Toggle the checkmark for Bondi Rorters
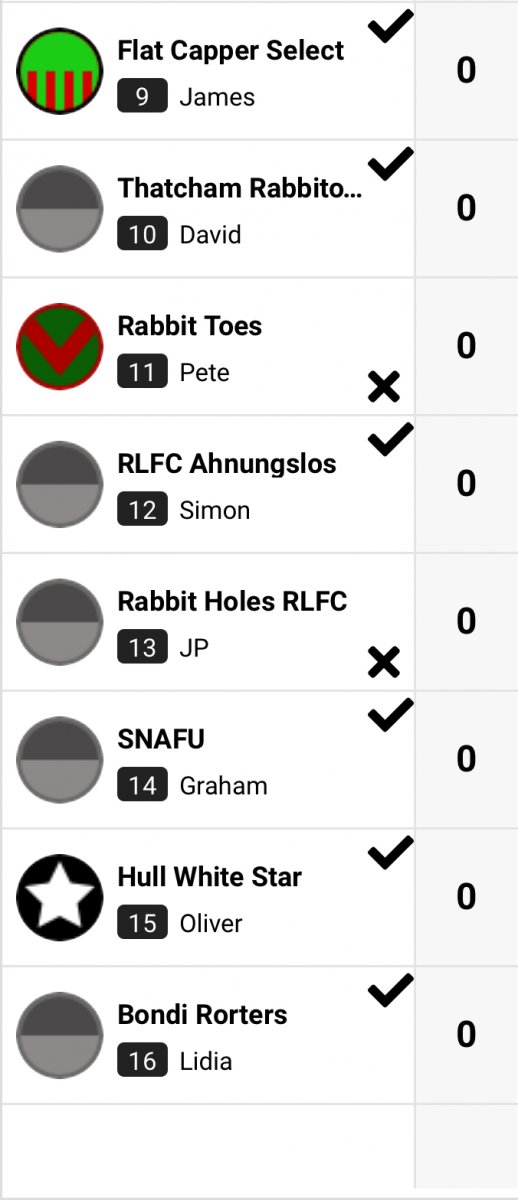The width and height of the screenshot is (518, 1200). [x=391, y=992]
